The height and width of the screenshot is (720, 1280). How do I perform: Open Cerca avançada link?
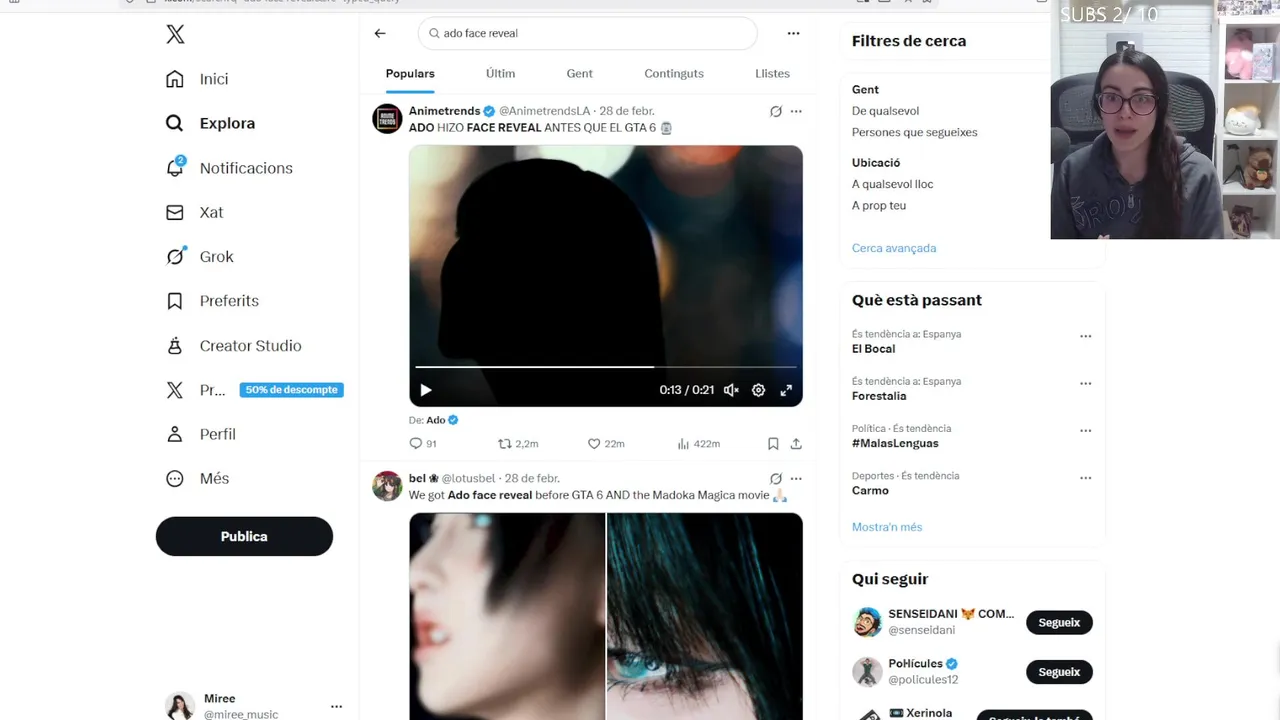[x=894, y=248]
